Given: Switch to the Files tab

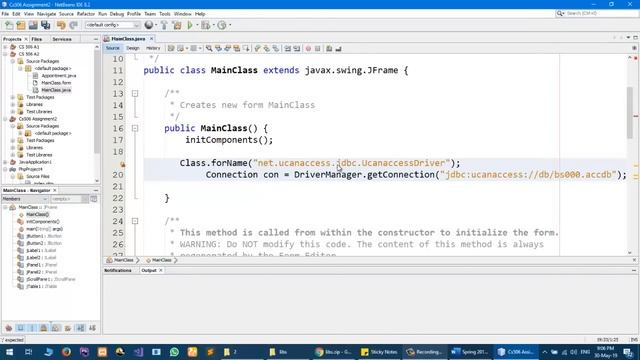Looking at the screenshot, I should pos(37,39).
